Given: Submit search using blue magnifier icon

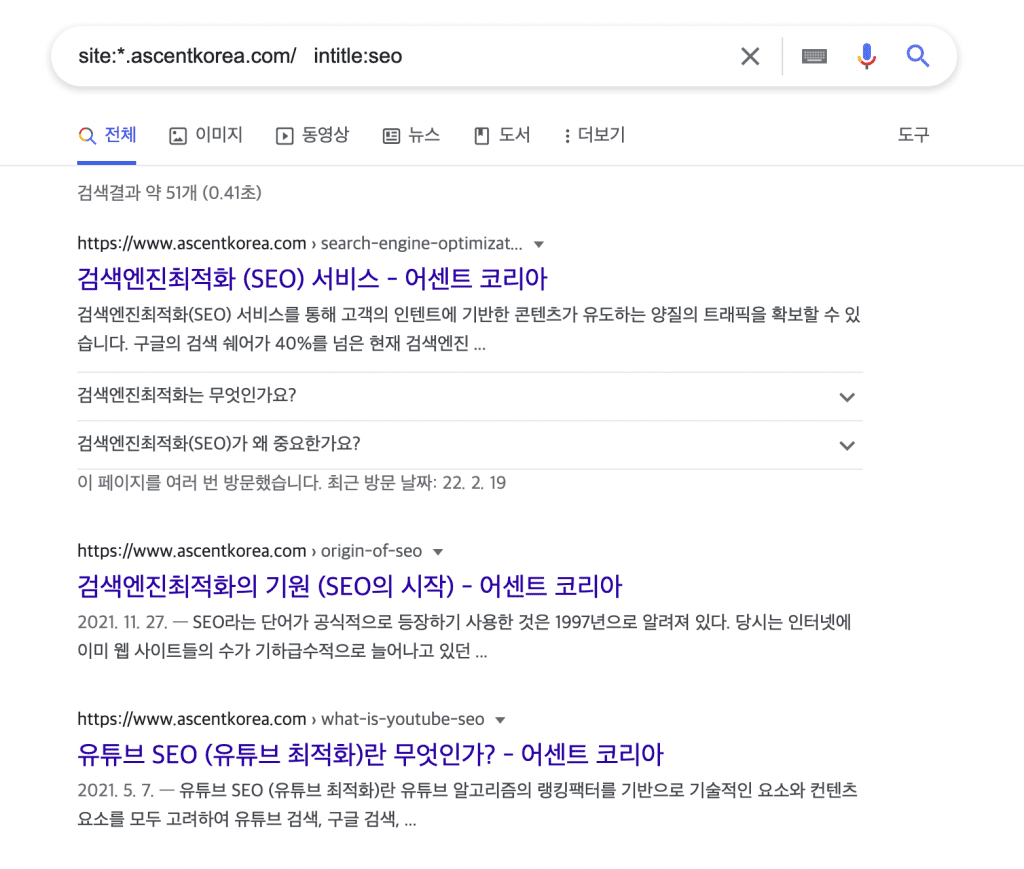Looking at the screenshot, I should point(918,56).
